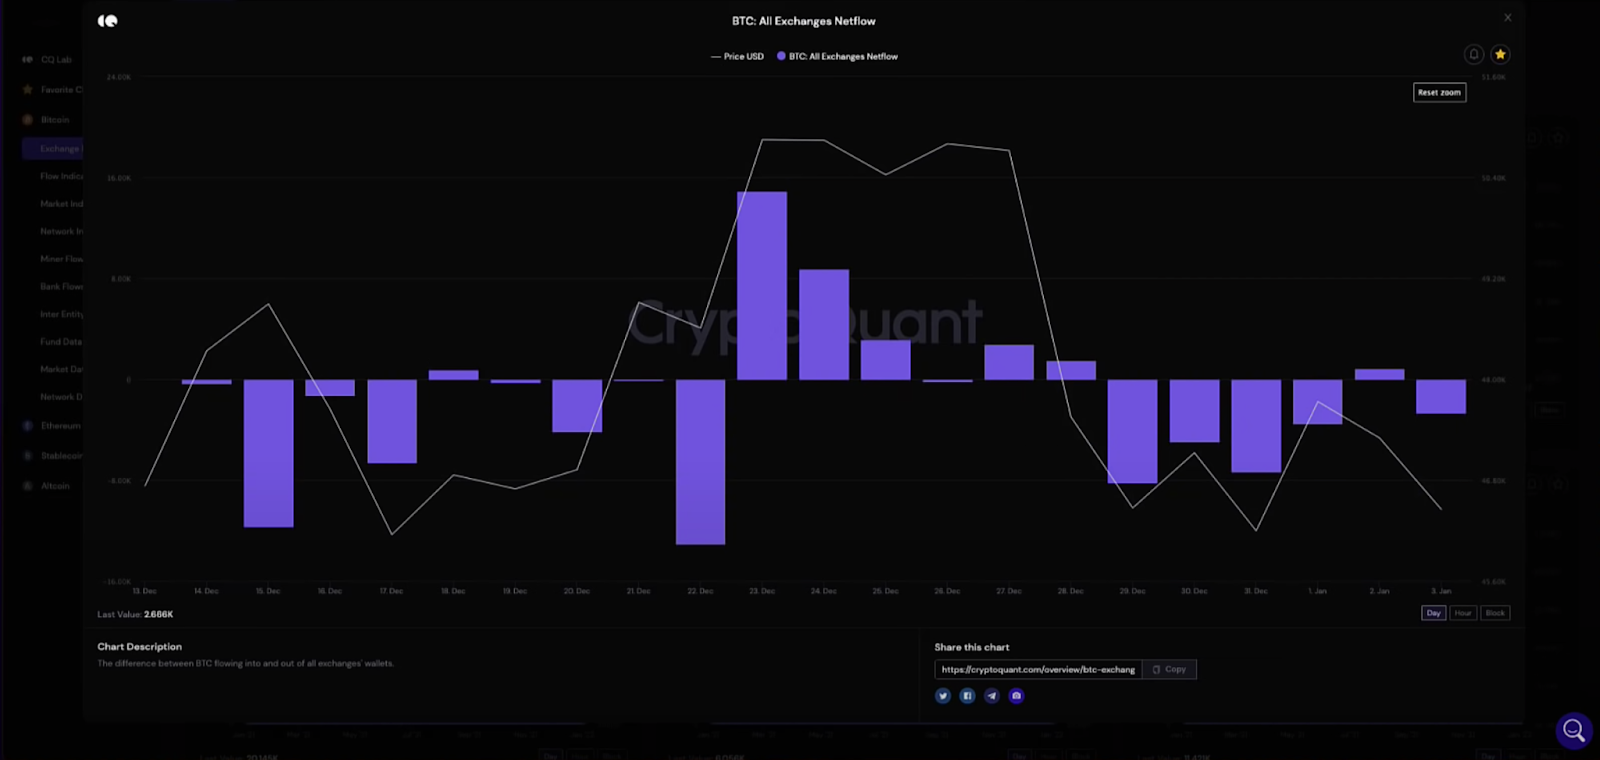1600x760 pixels.
Task: Share chart on Facebook
Action: (x=967, y=696)
